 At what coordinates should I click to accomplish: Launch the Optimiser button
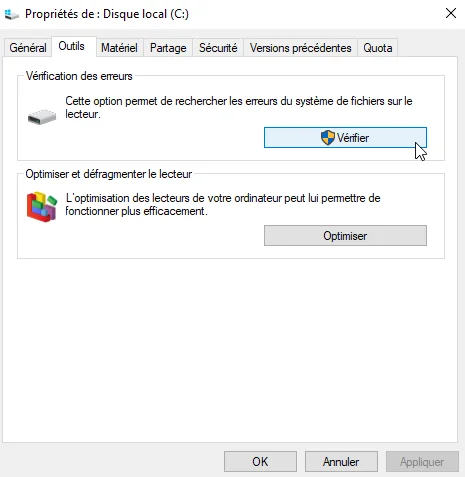click(x=345, y=236)
